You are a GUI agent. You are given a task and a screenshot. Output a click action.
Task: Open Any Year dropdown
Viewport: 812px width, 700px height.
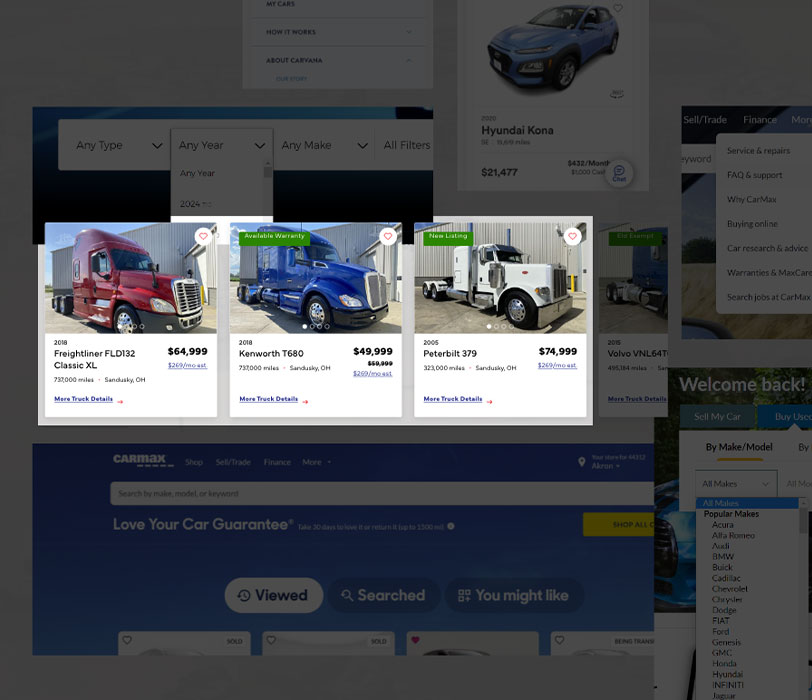coord(222,145)
